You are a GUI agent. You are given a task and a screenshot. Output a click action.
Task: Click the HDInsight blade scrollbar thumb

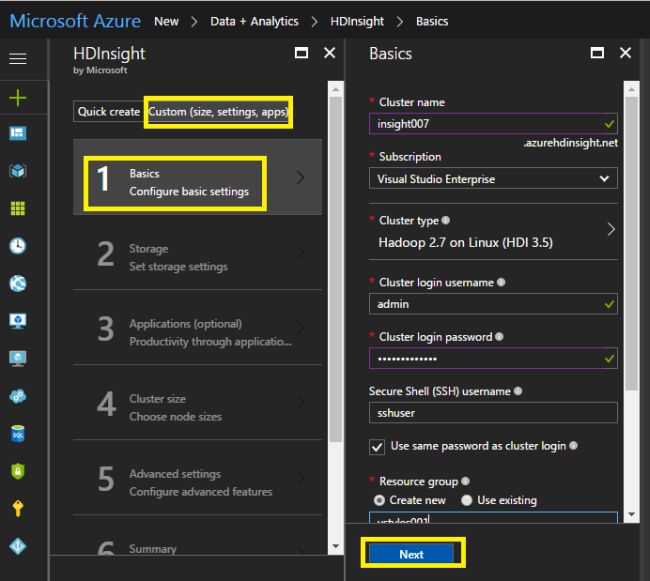point(336,269)
